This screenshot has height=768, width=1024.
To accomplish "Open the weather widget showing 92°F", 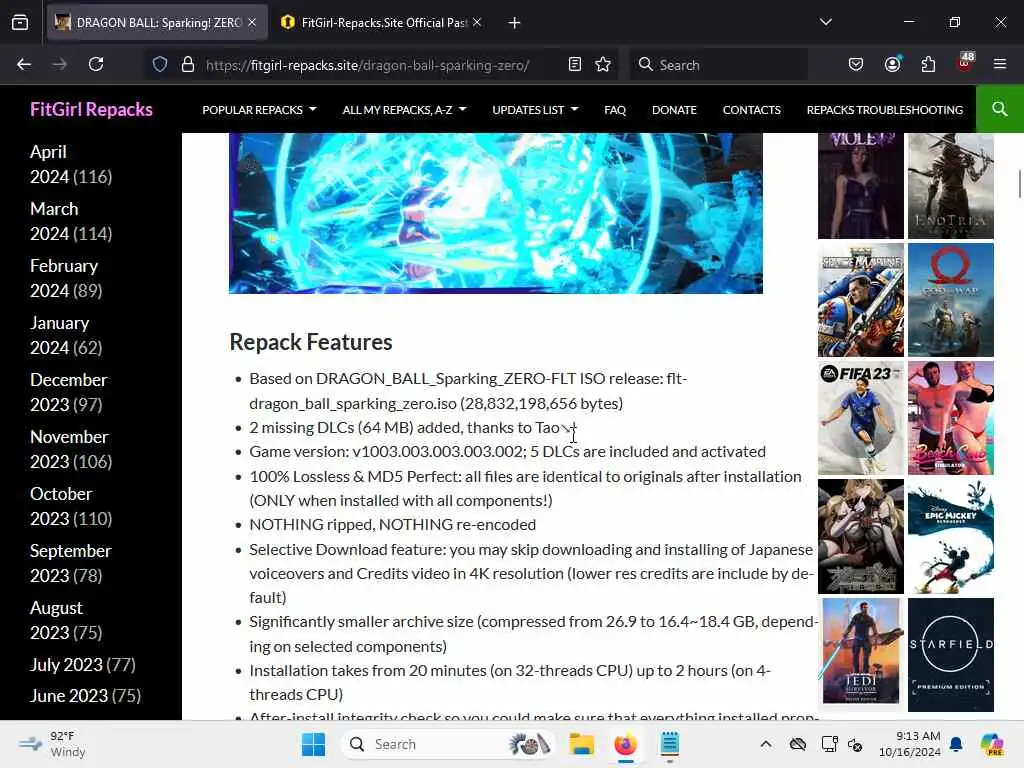I will 52,744.
